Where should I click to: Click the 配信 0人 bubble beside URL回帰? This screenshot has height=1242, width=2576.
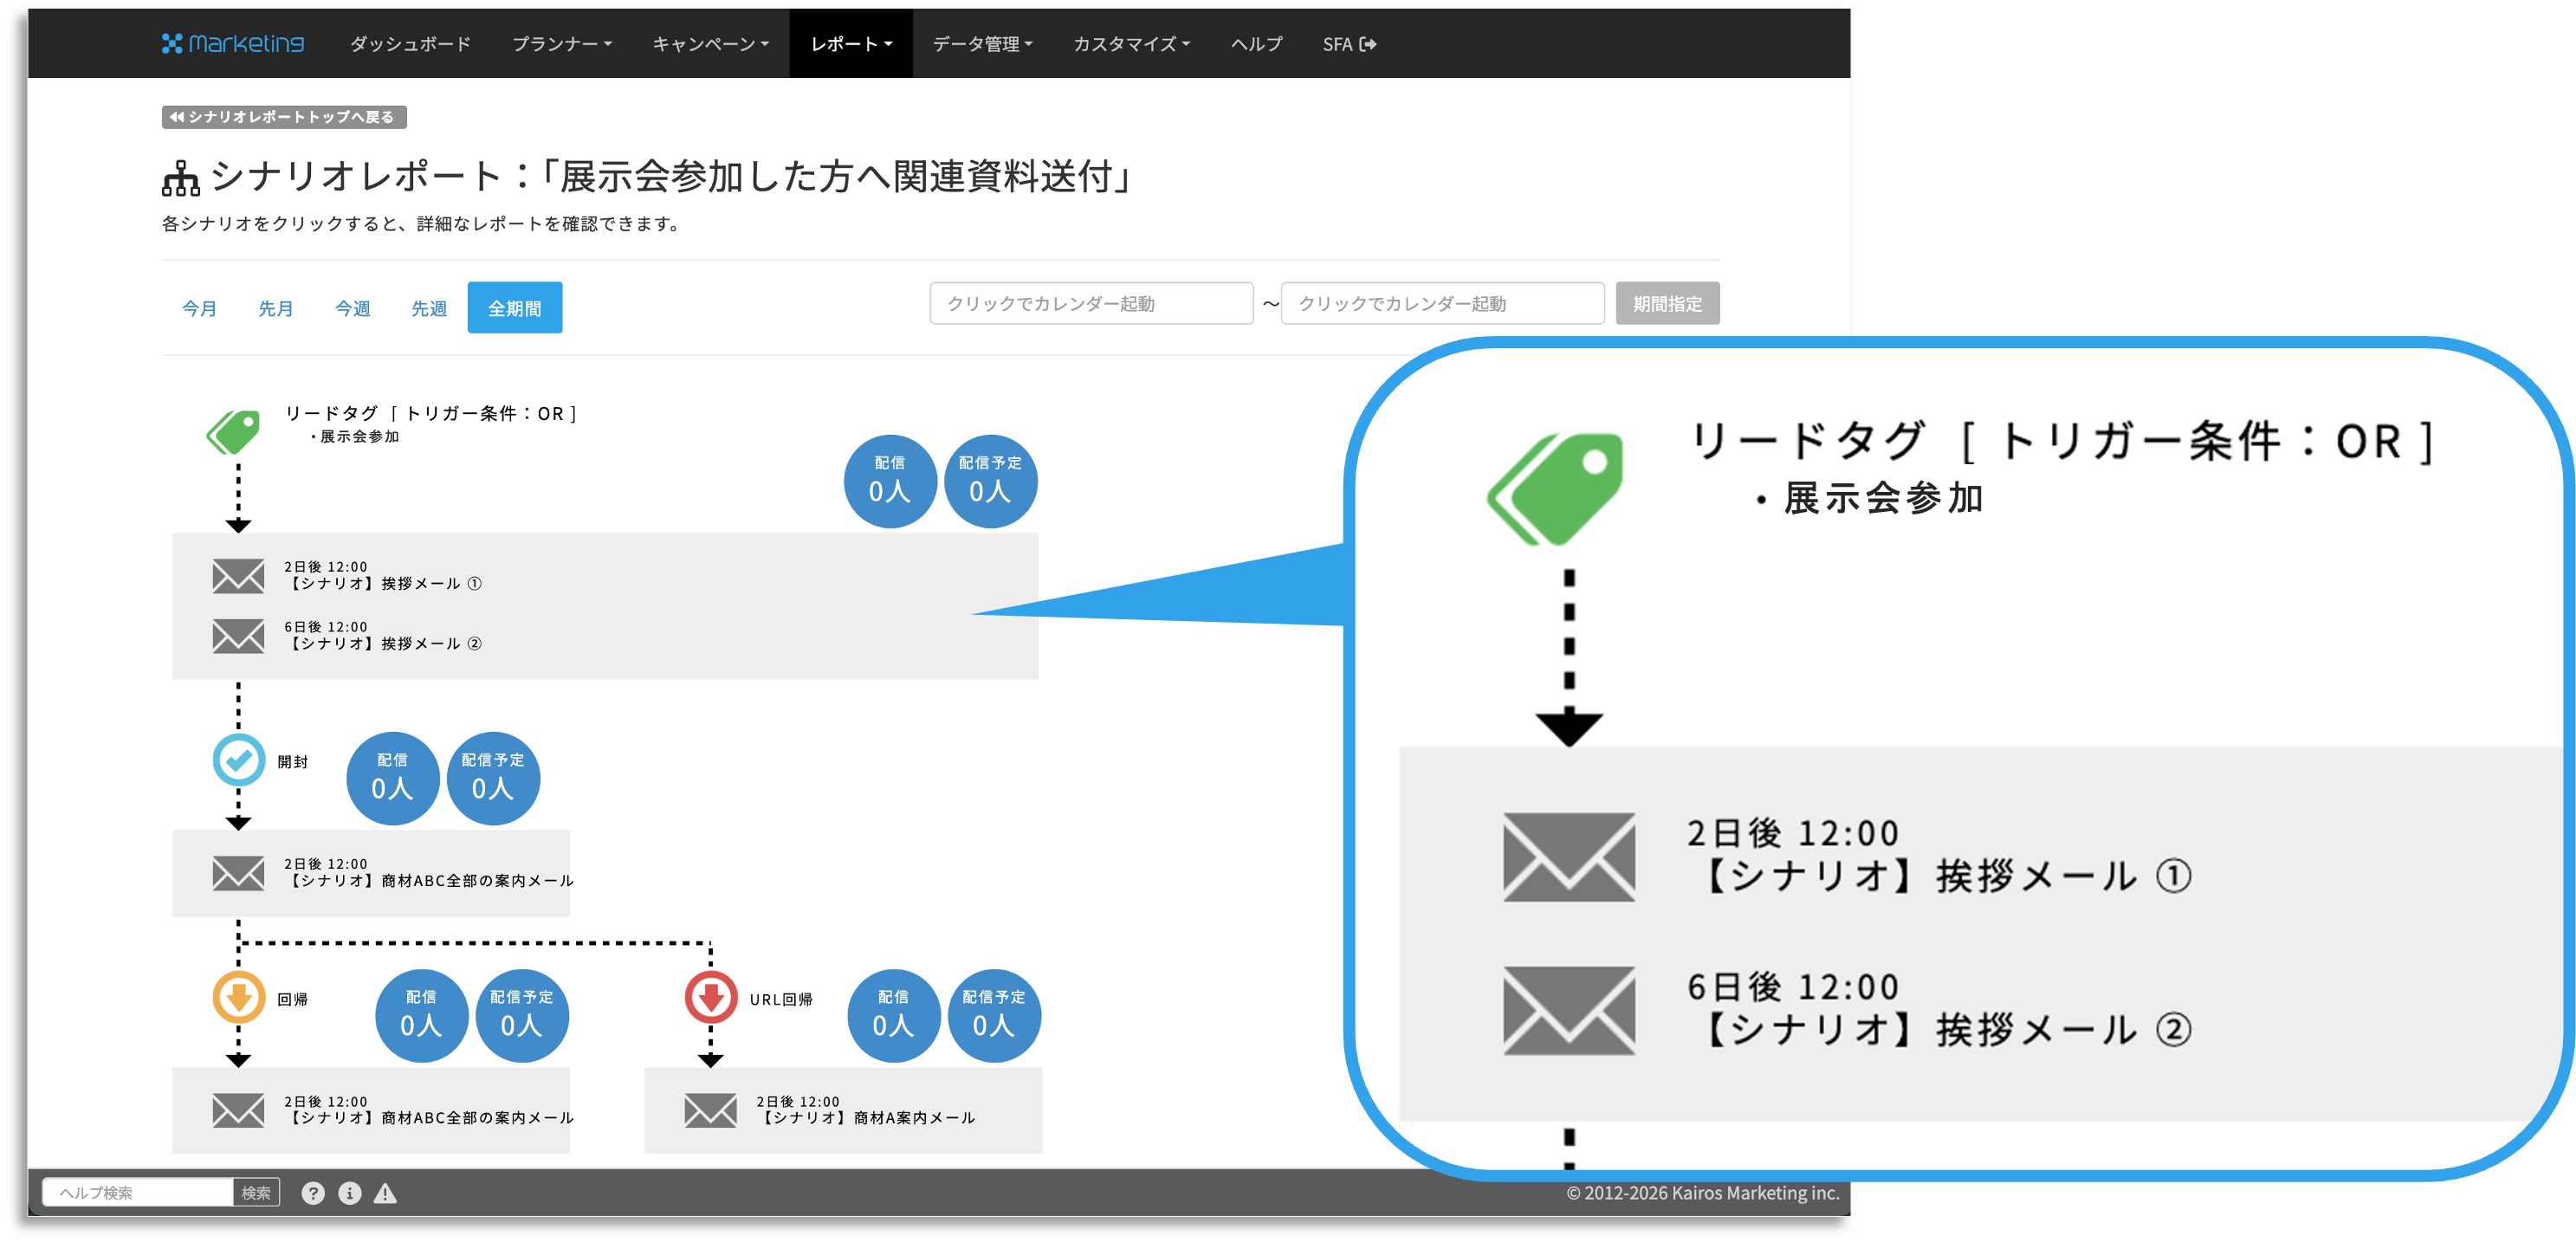click(893, 1015)
